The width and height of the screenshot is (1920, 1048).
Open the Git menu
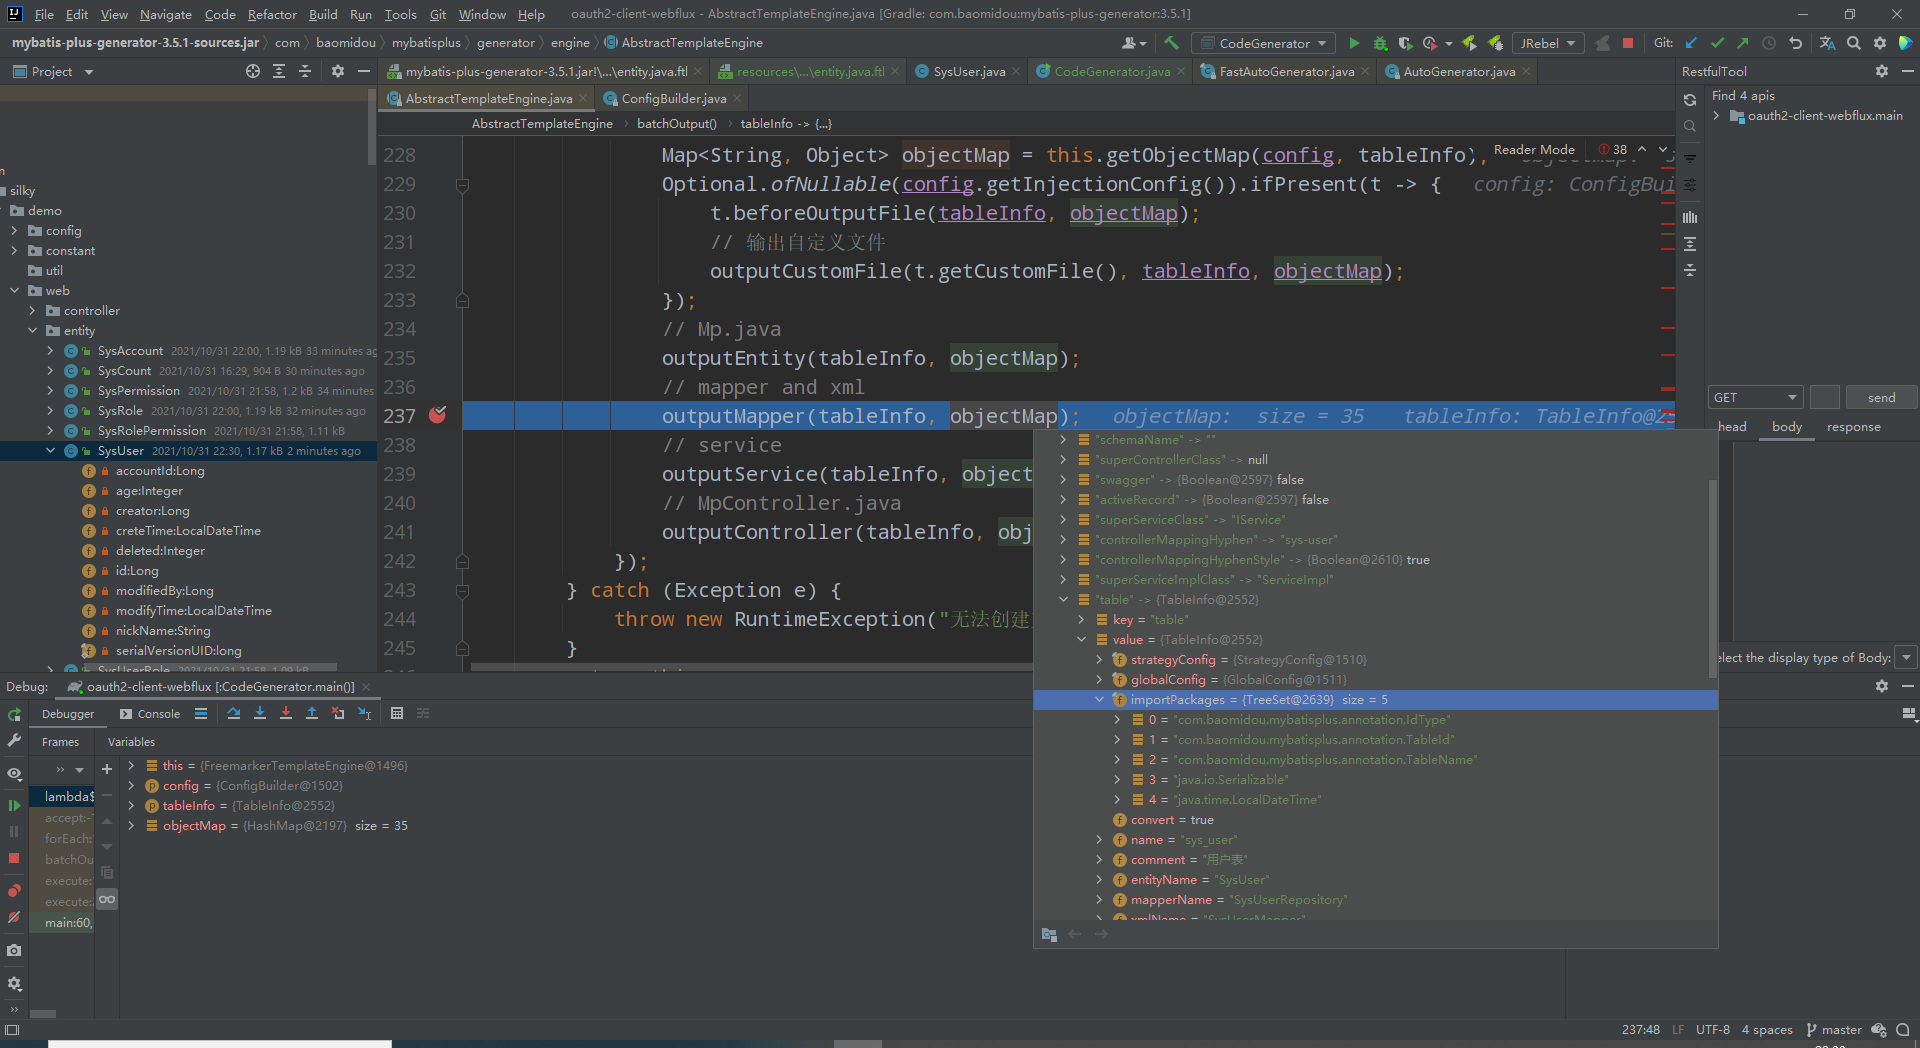click(438, 14)
